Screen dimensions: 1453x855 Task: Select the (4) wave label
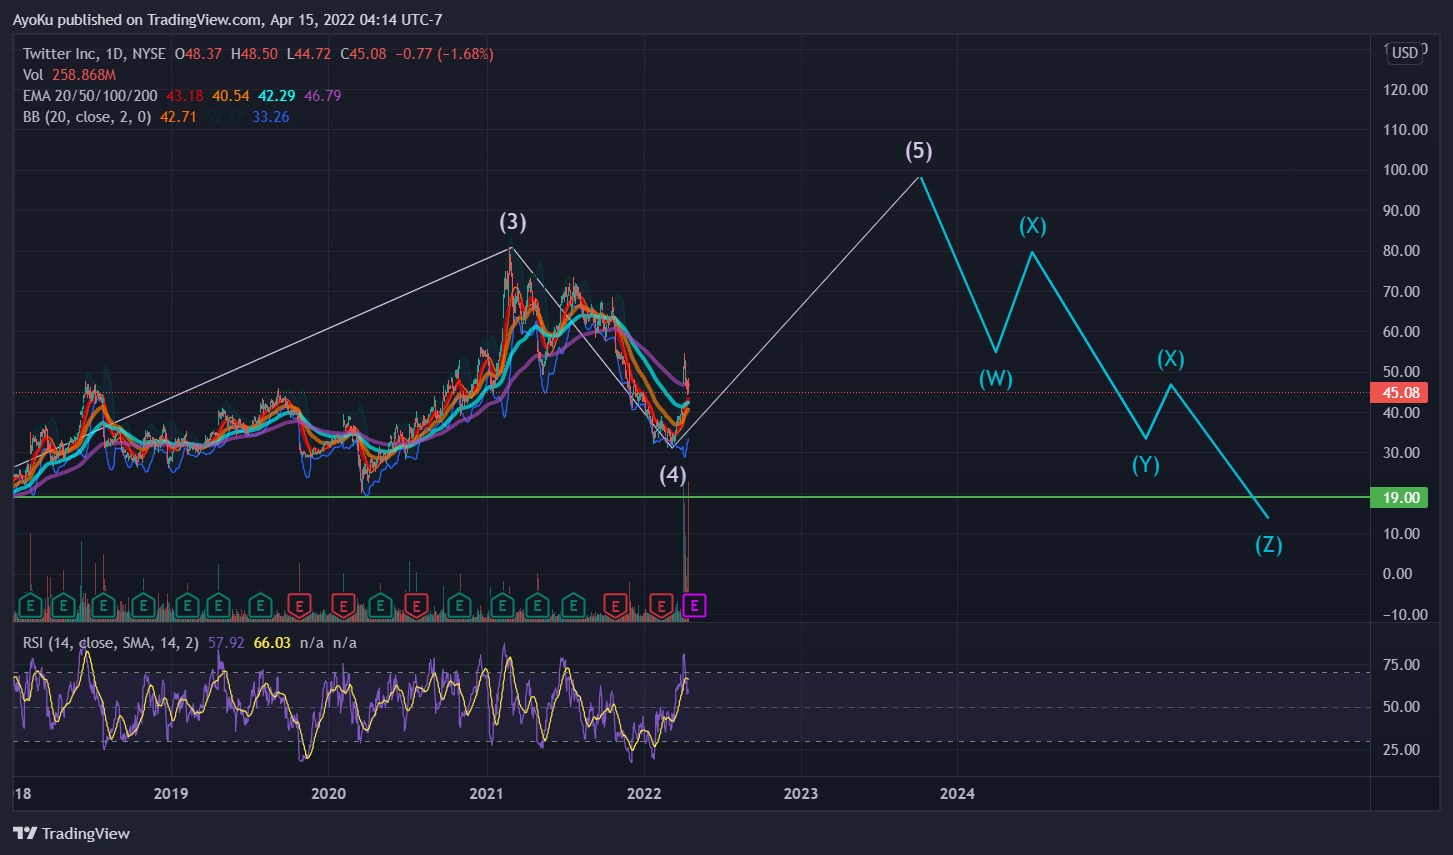point(673,474)
